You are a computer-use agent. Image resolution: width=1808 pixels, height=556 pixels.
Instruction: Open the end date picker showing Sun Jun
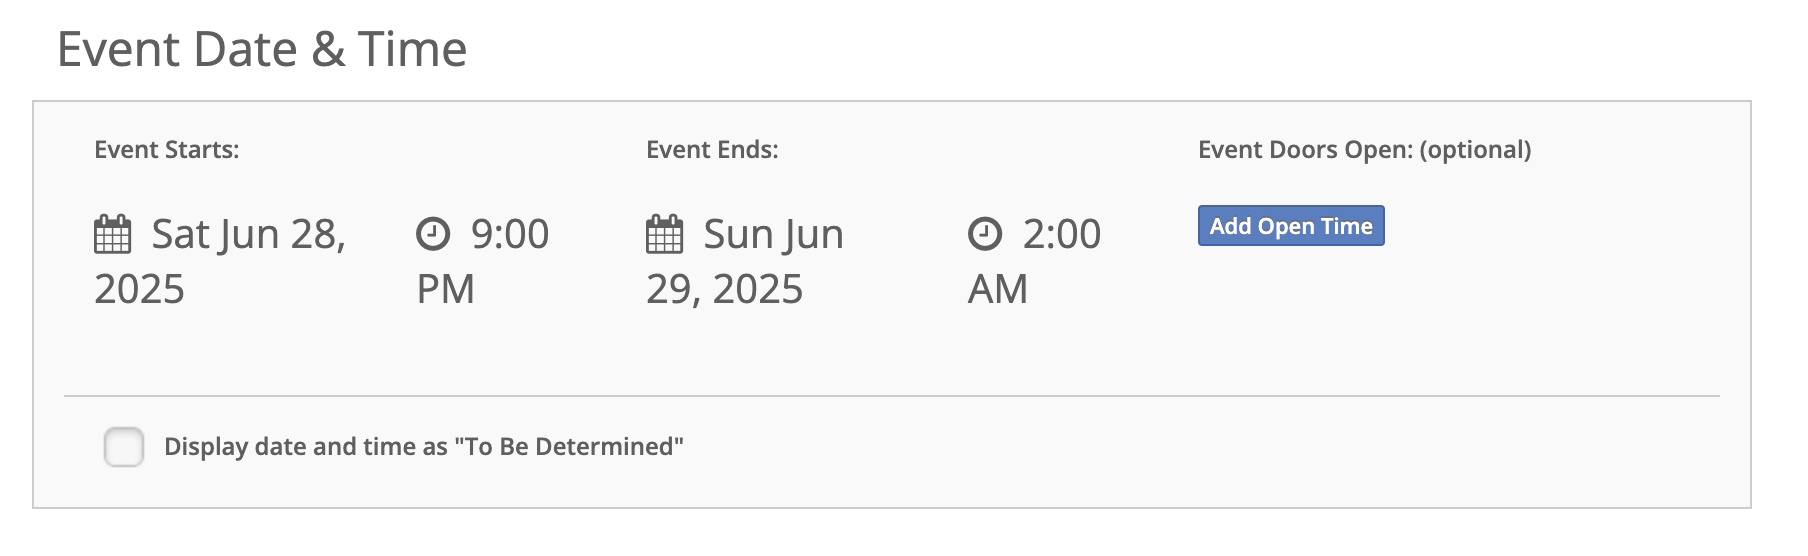tap(745, 262)
